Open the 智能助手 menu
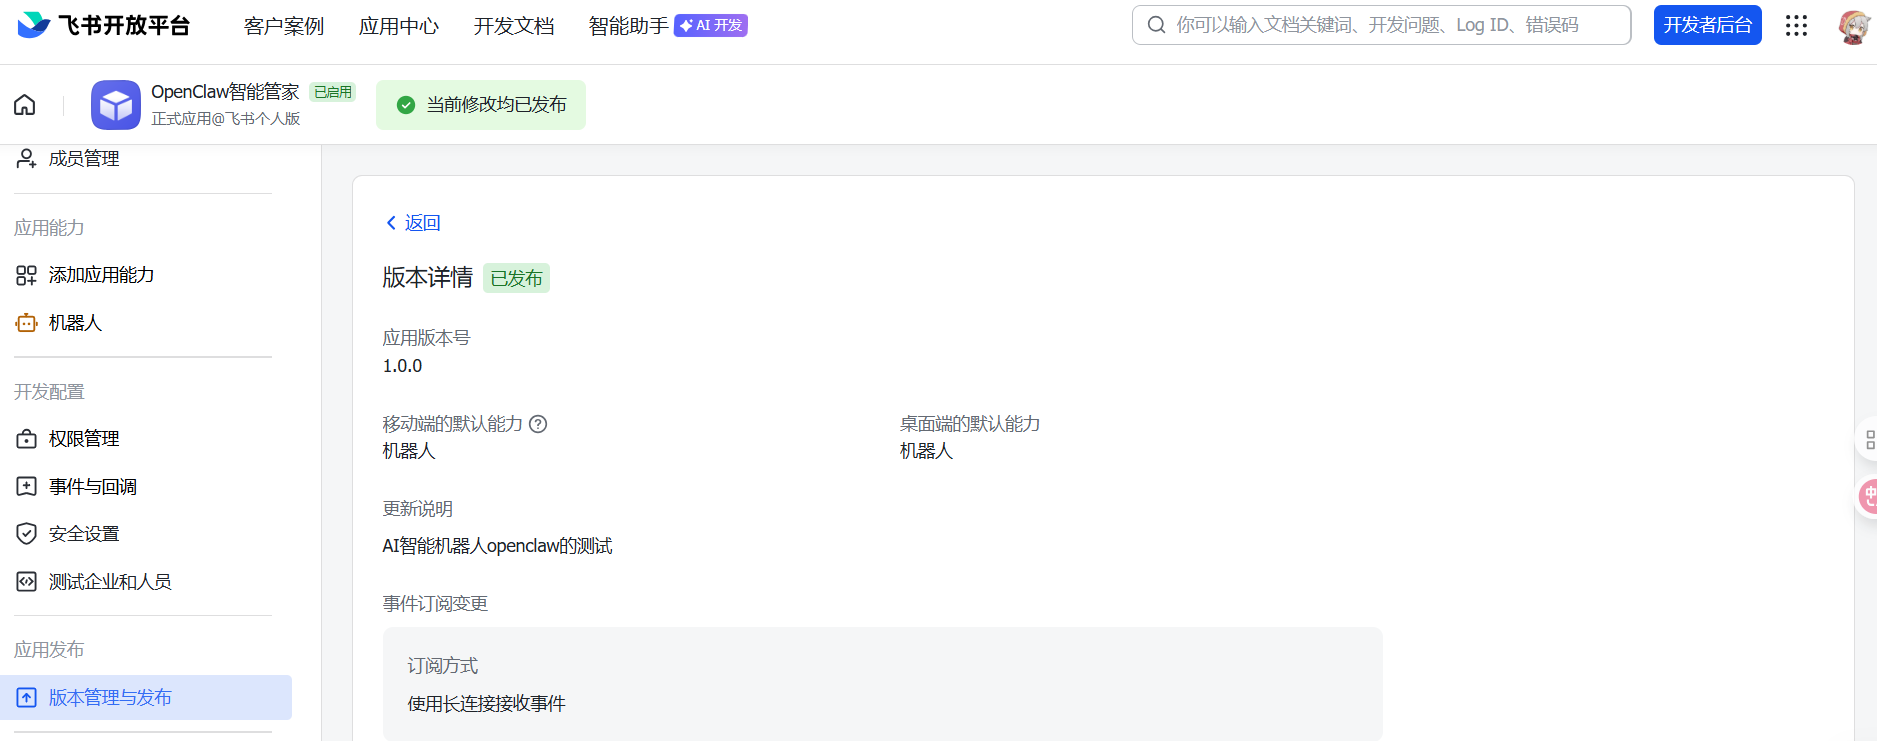 click(x=628, y=26)
